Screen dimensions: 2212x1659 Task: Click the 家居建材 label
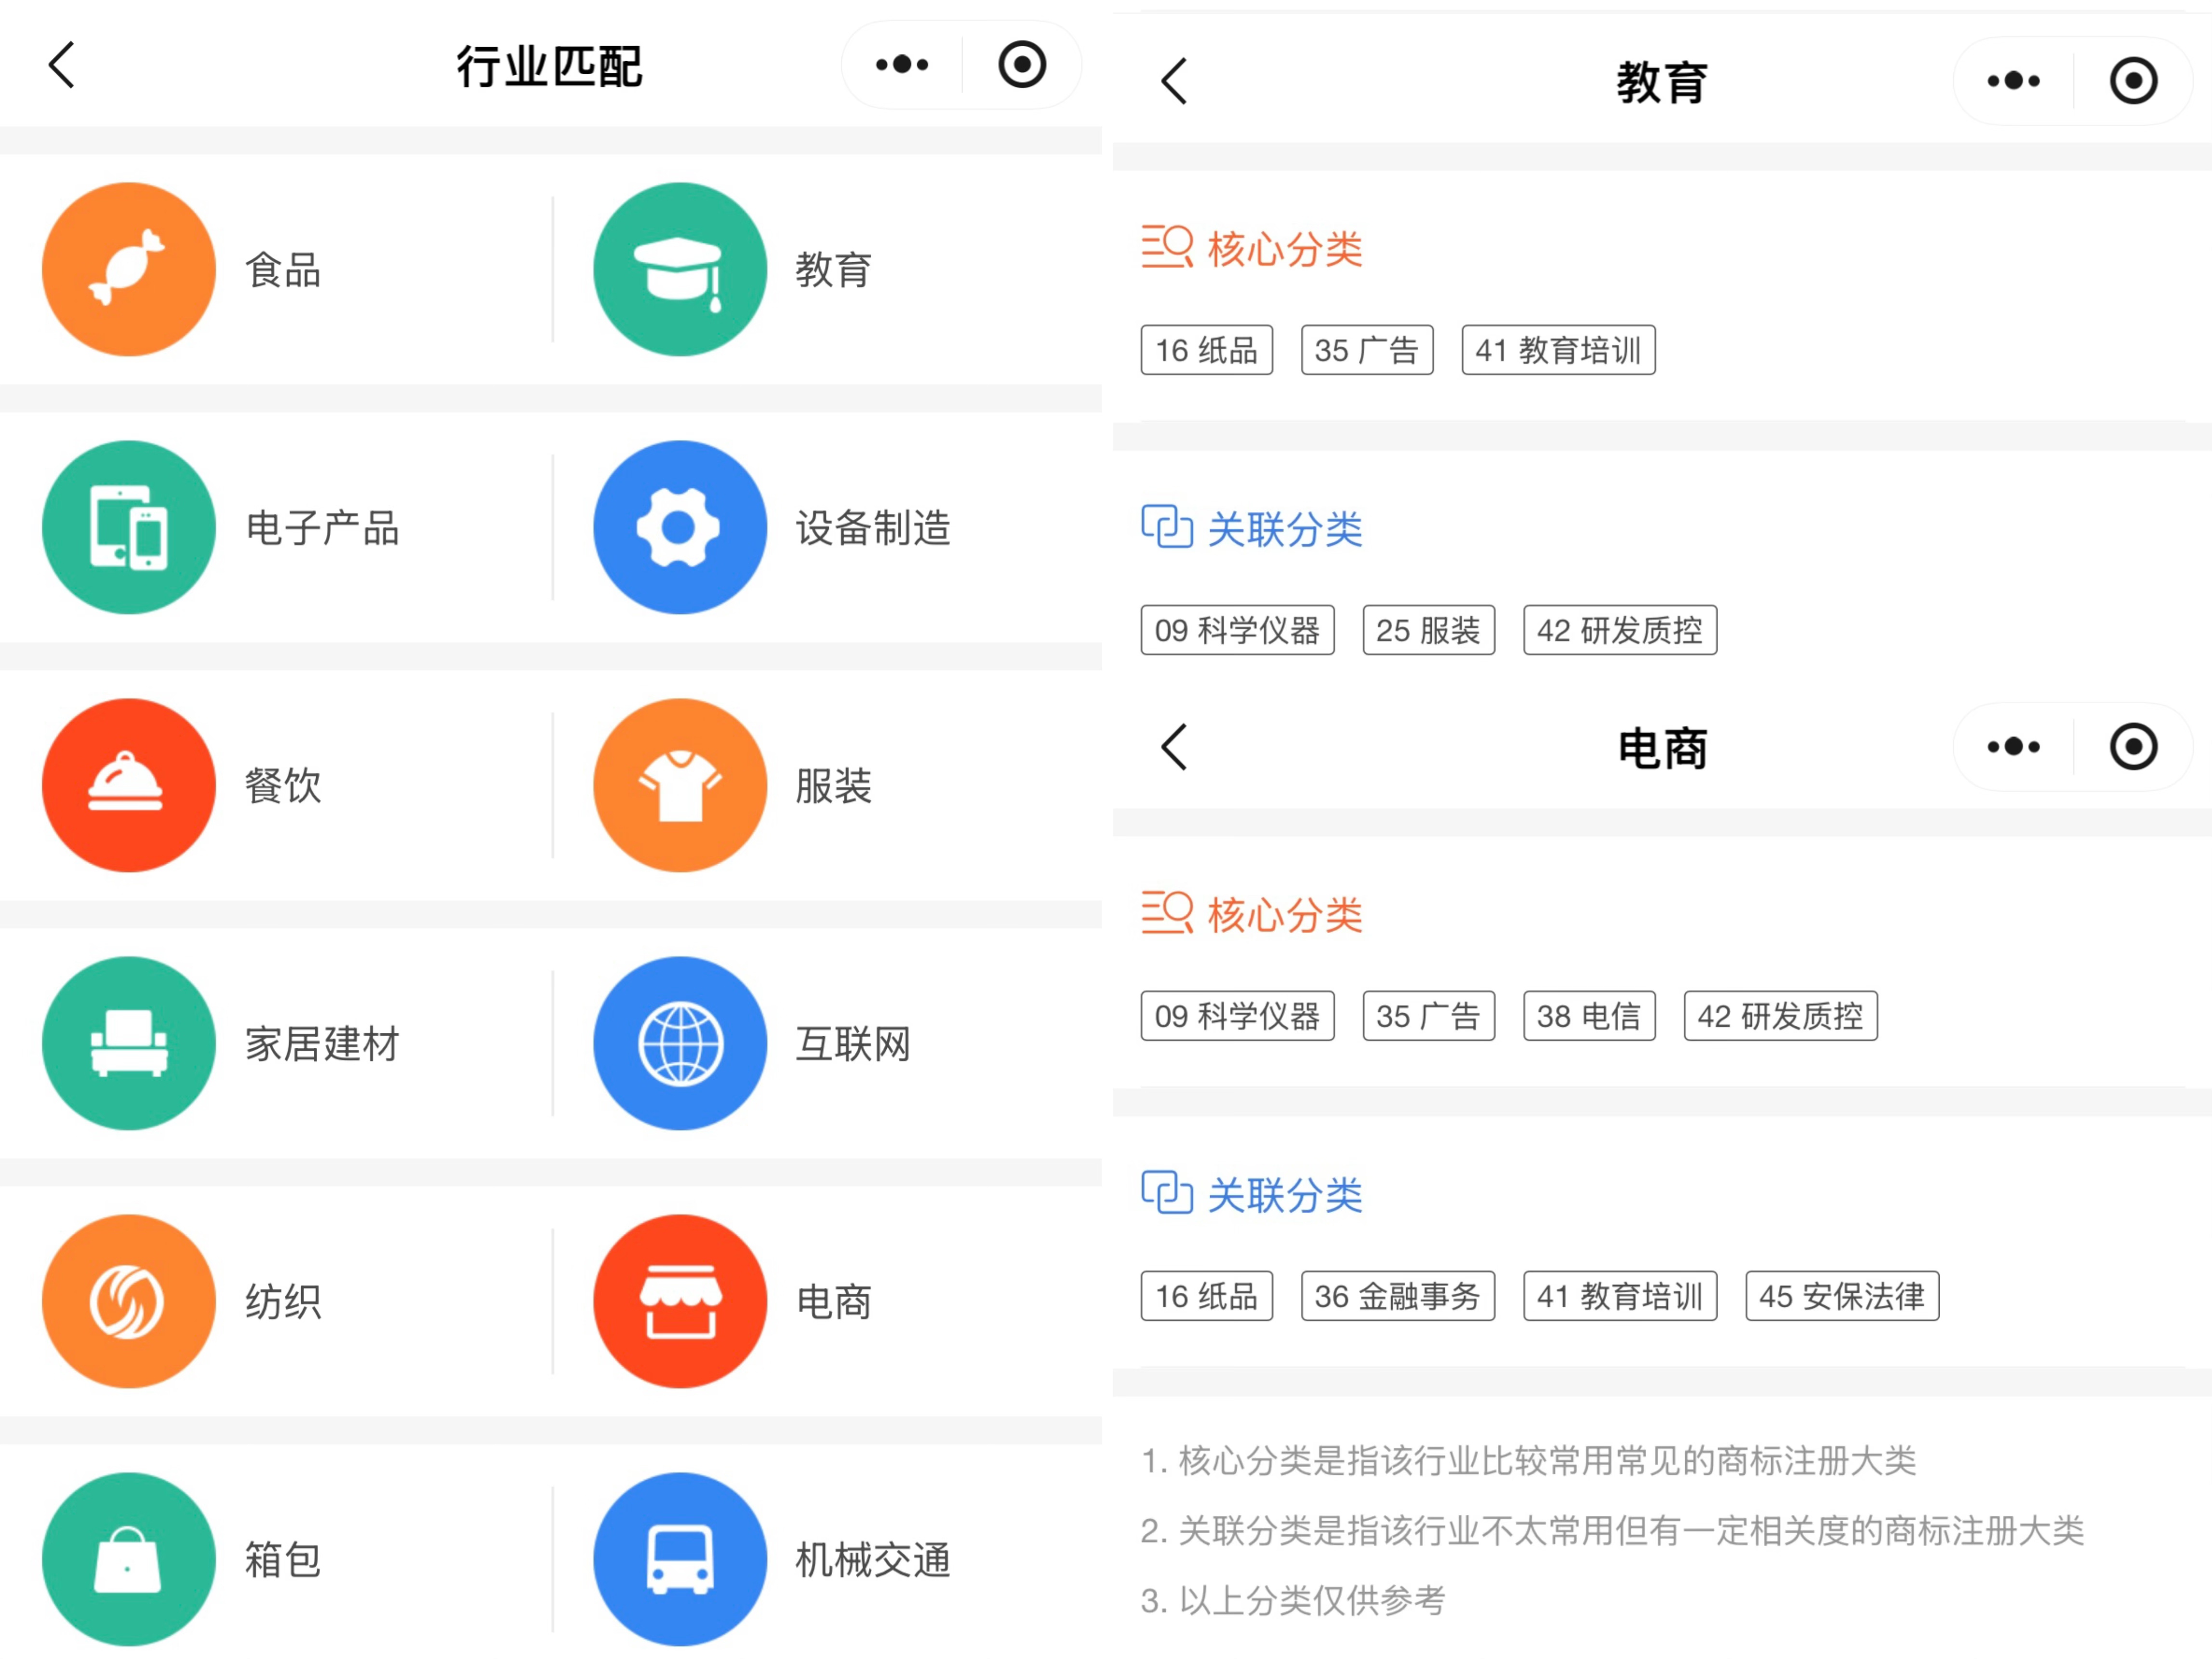click(322, 1044)
